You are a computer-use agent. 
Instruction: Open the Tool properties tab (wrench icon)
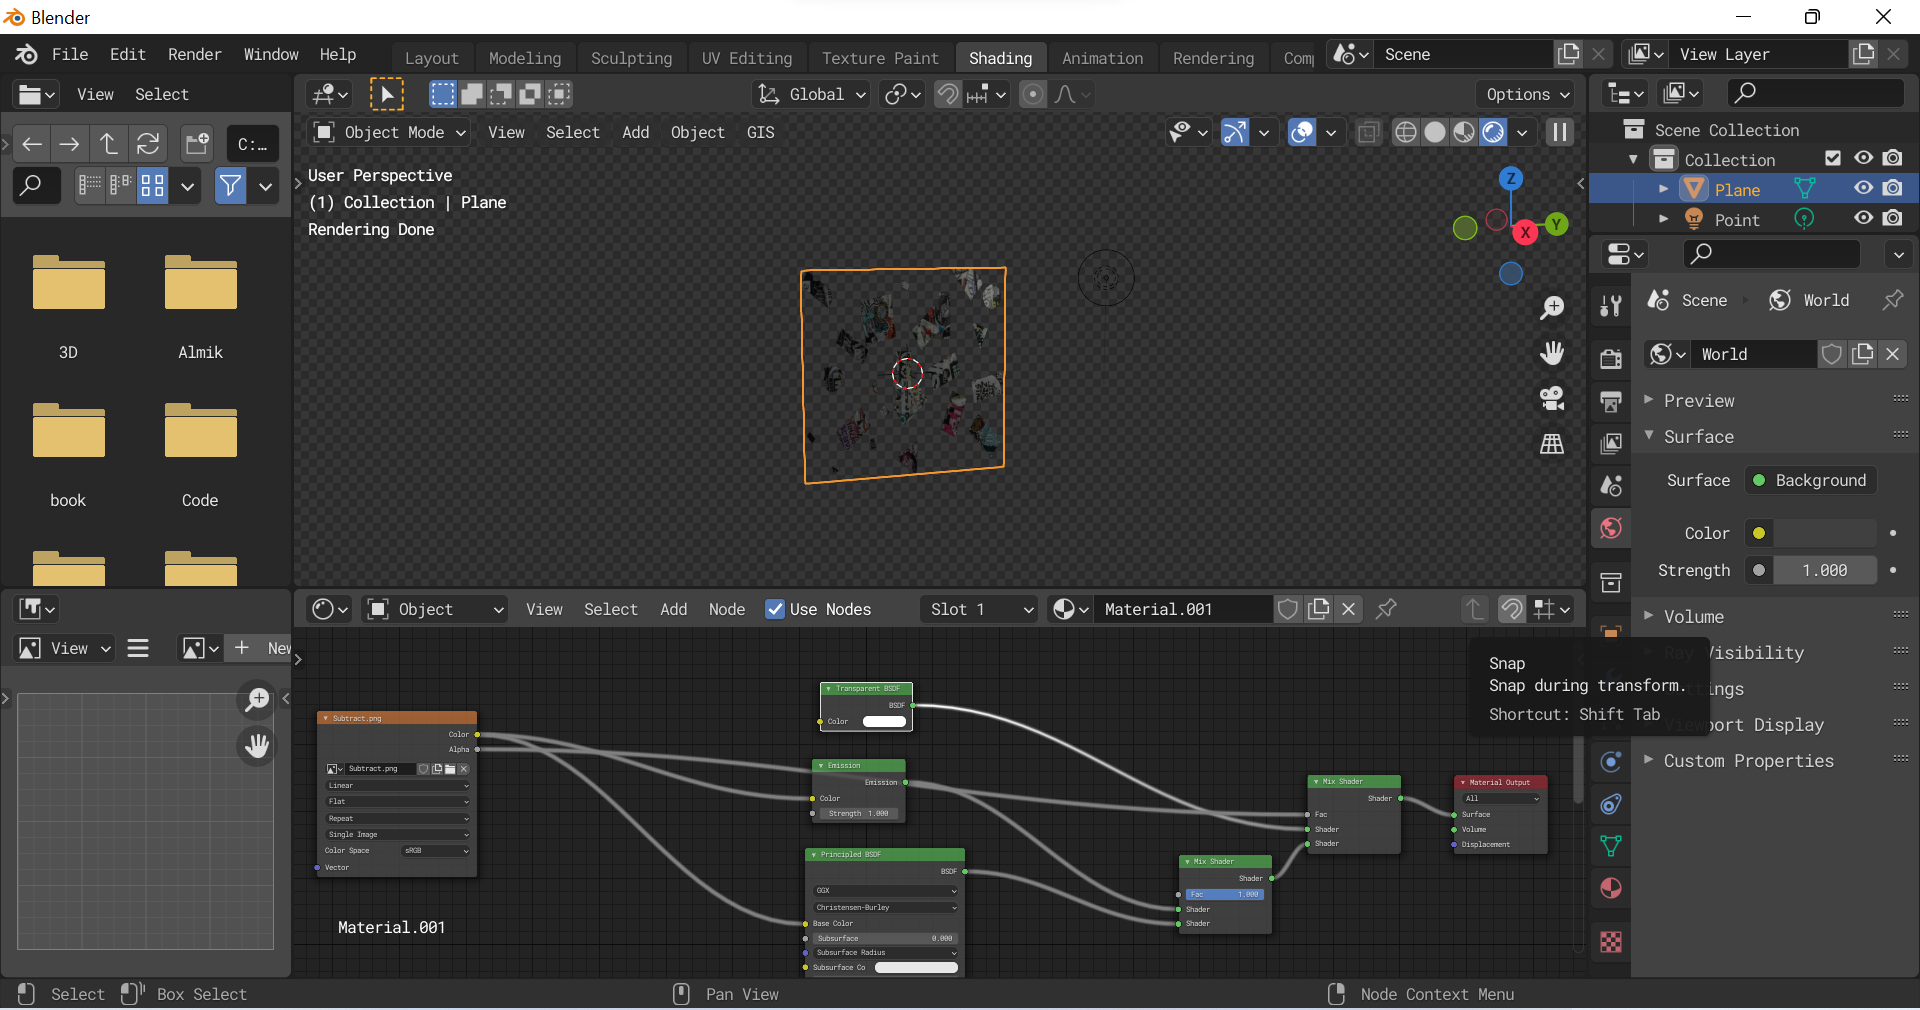click(x=1610, y=306)
